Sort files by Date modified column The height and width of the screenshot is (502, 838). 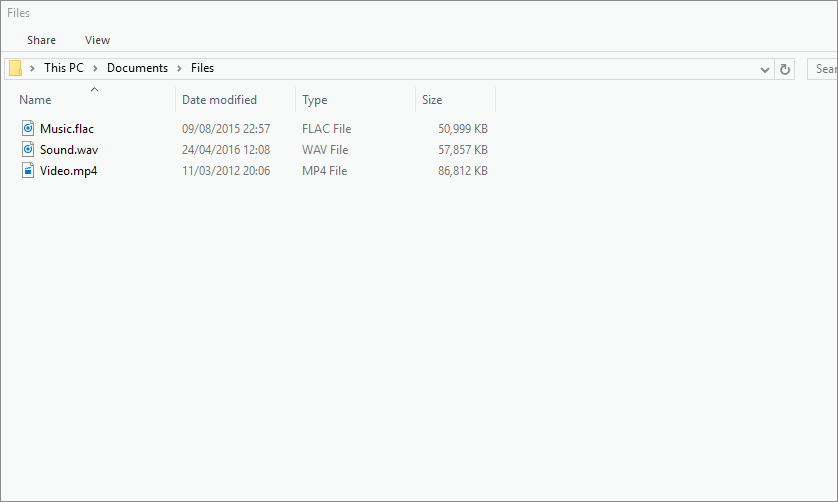219,100
